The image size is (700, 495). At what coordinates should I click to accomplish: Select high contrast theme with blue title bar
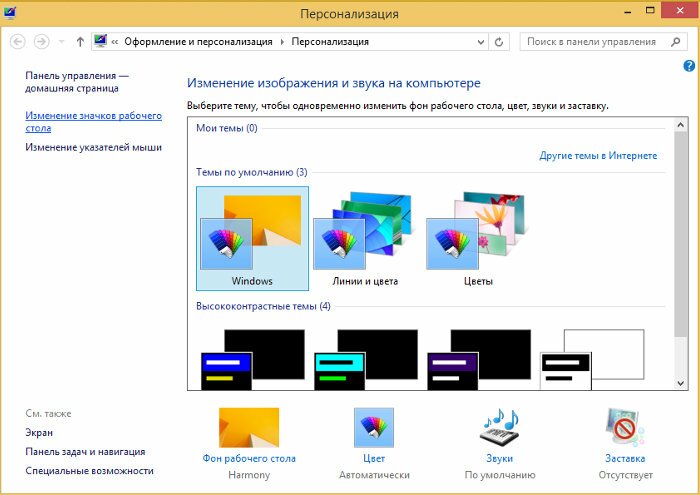click(252, 359)
